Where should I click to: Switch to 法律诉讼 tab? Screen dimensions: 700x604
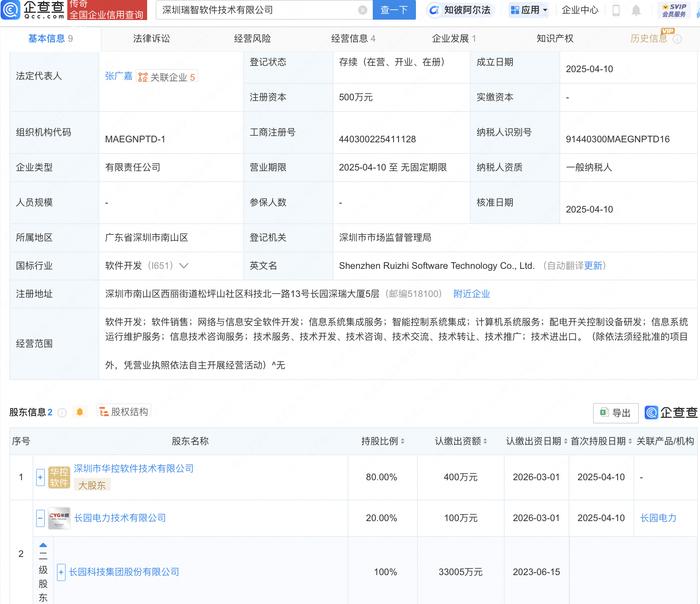(x=151, y=39)
